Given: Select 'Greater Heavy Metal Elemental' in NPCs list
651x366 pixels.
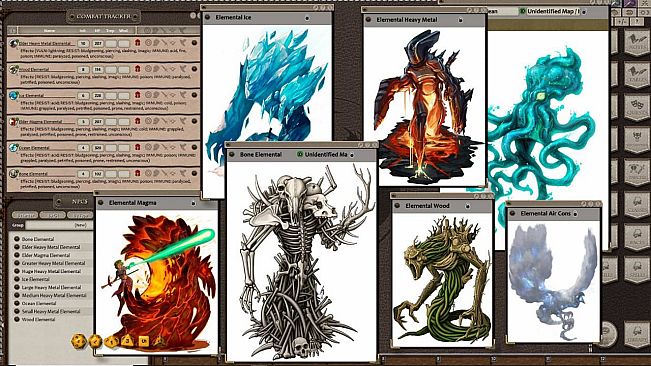Looking at the screenshot, I should 53,263.
